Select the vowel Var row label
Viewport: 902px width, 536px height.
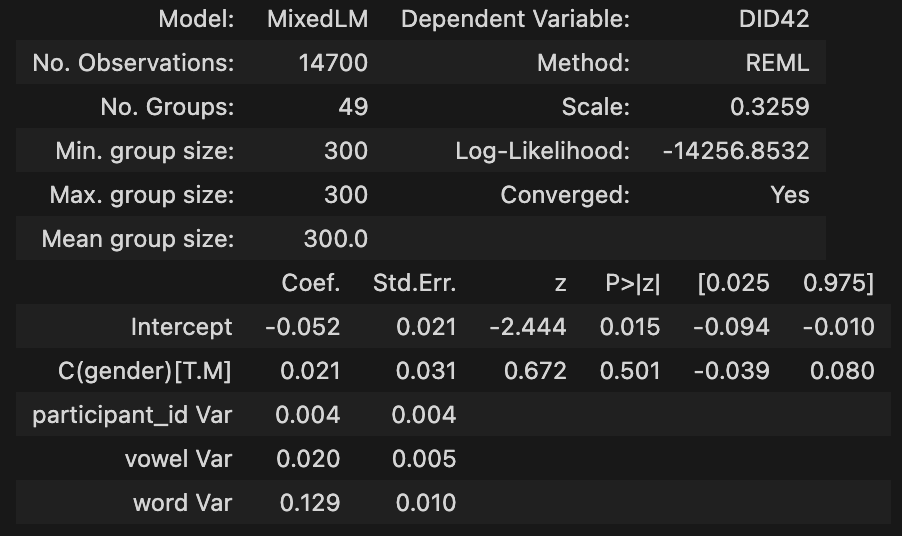pos(176,459)
